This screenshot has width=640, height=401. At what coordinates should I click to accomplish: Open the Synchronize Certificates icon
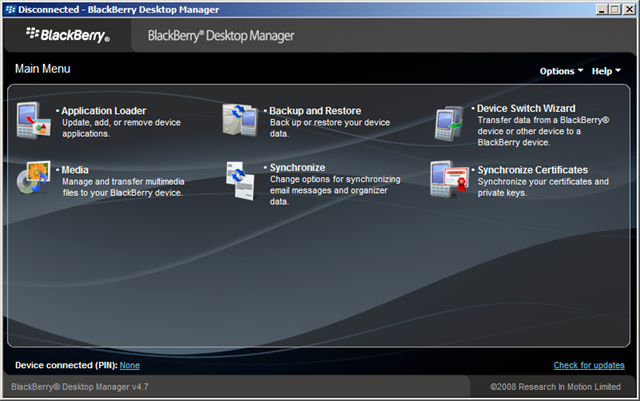(449, 179)
